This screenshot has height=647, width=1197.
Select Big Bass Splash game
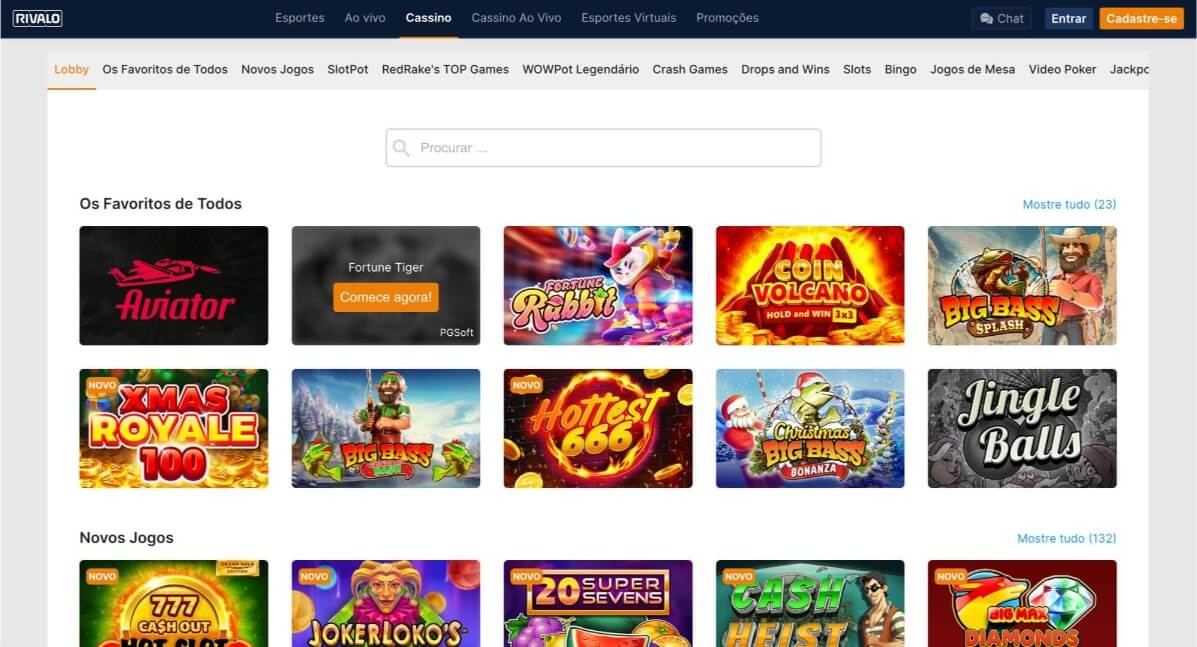pyautogui.click(x=1022, y=285)
